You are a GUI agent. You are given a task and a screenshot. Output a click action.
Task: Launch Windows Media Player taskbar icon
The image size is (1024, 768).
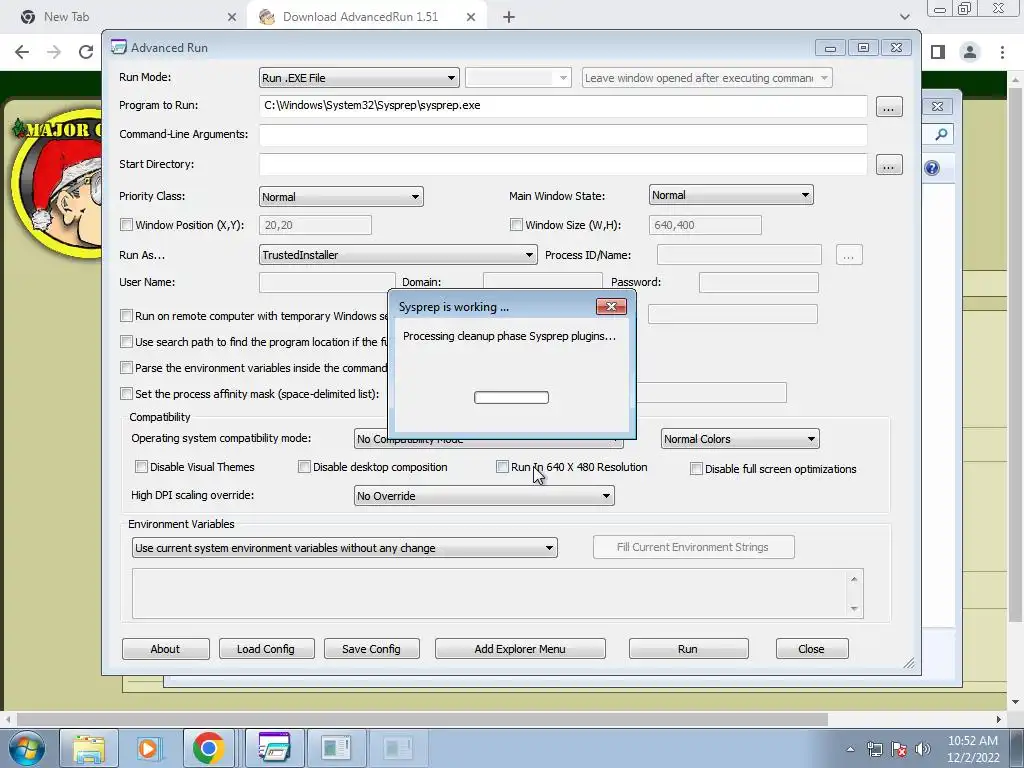[x=148, y=748]
